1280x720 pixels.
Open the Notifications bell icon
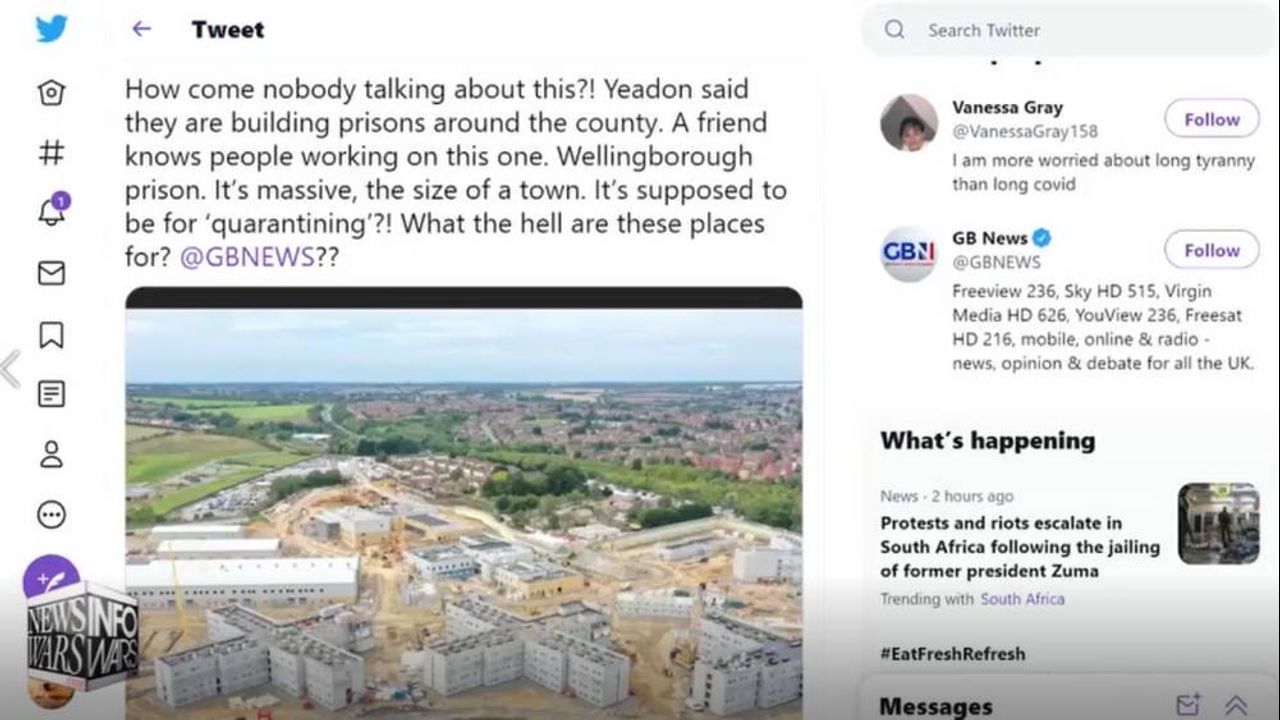pos(51,211)
